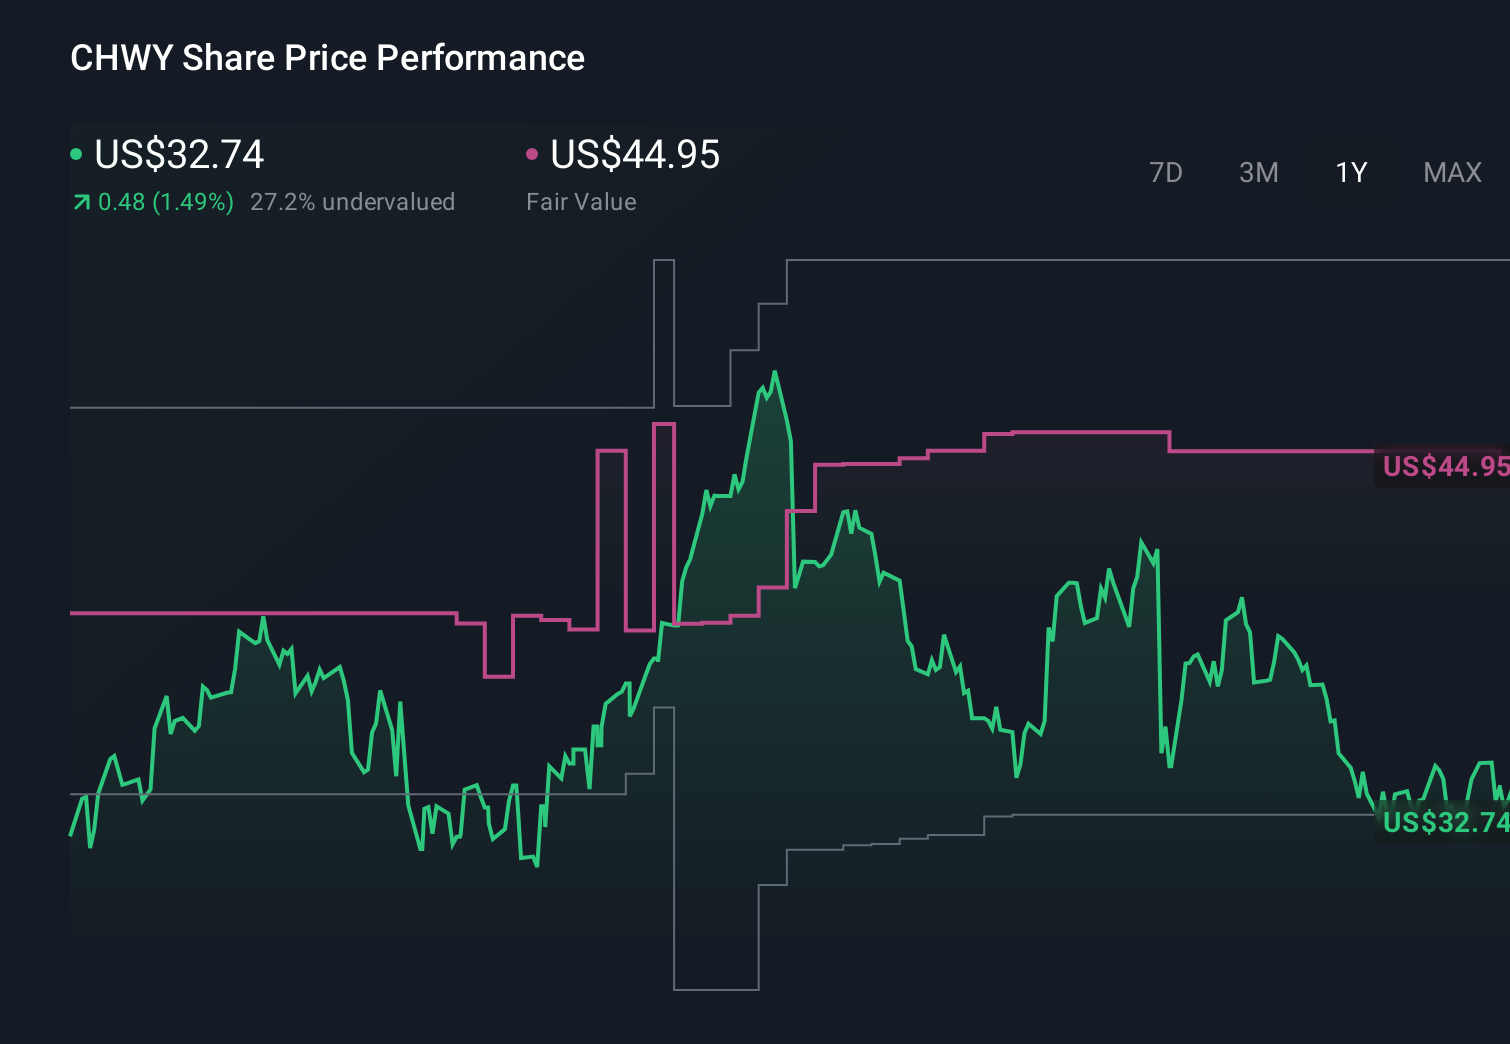Expand details on the 27.2% undervalued label
1510x1044 pixels.
(355, 201)
